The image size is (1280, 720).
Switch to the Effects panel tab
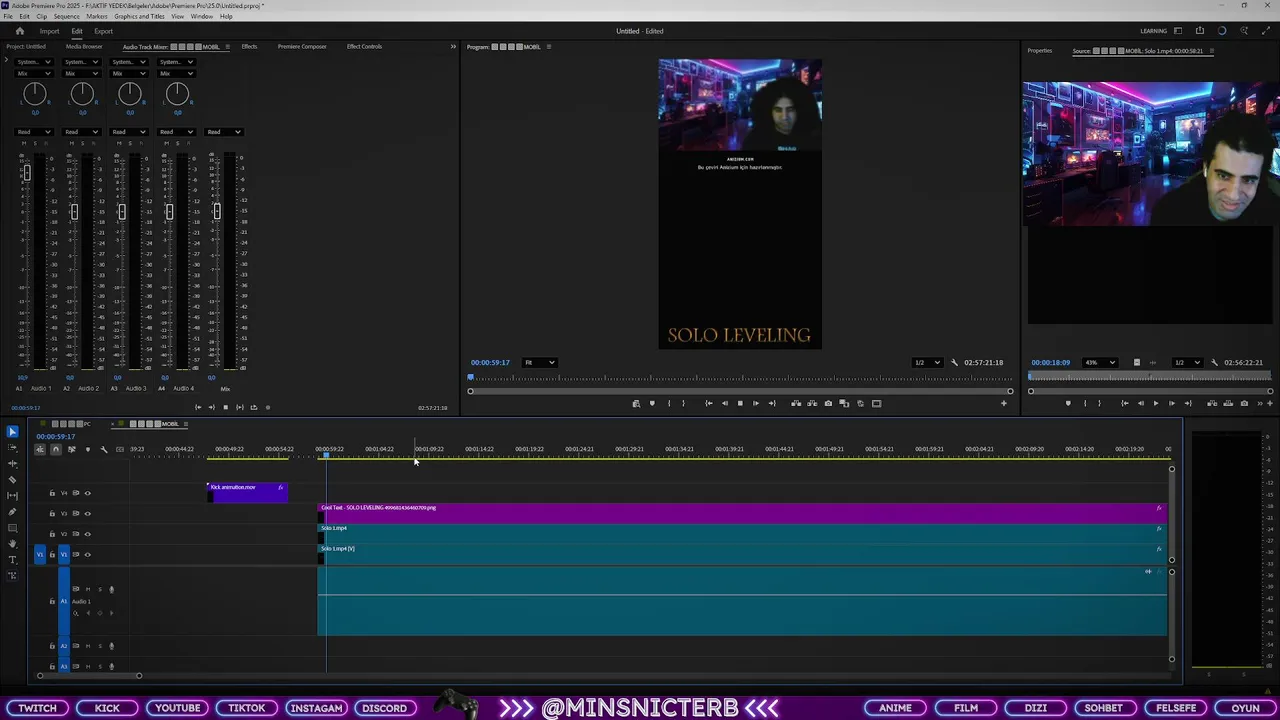pos(249,46)
